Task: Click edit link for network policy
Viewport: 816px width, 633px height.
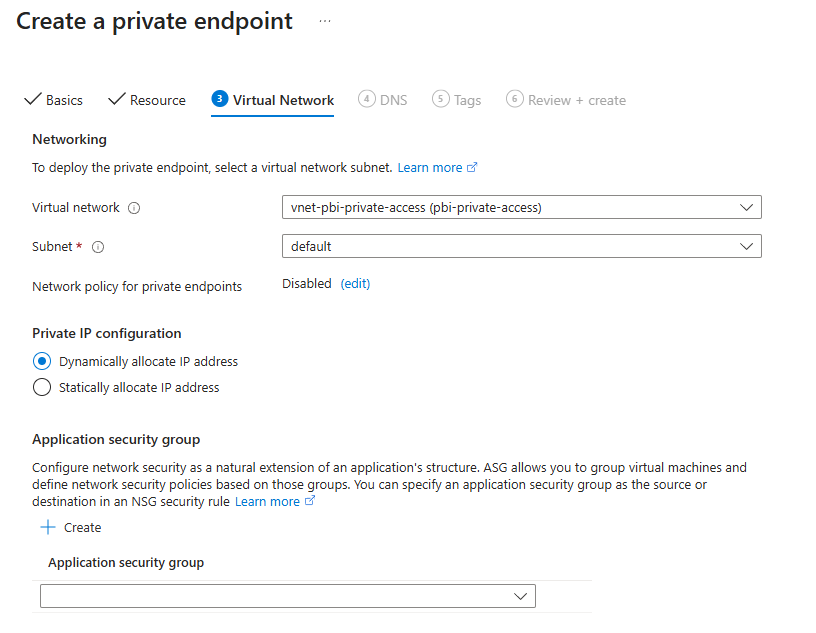Action: 355,284
